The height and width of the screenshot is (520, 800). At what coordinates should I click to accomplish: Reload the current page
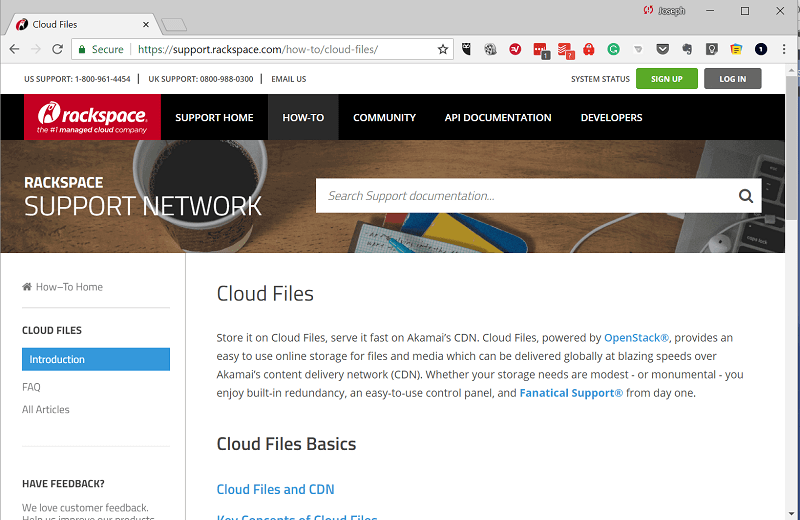pos(58,49)
